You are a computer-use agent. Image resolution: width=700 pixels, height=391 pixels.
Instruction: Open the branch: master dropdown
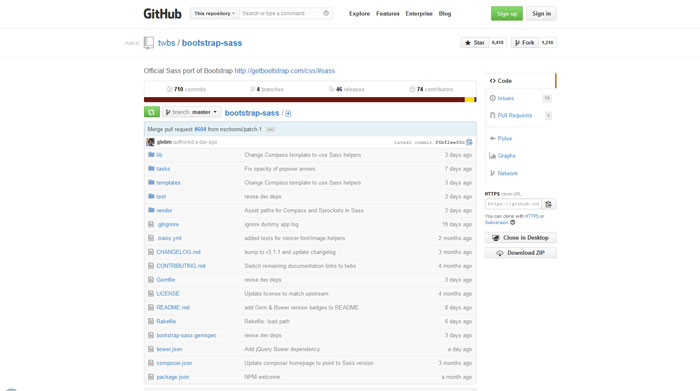click(x=192, y=112)
